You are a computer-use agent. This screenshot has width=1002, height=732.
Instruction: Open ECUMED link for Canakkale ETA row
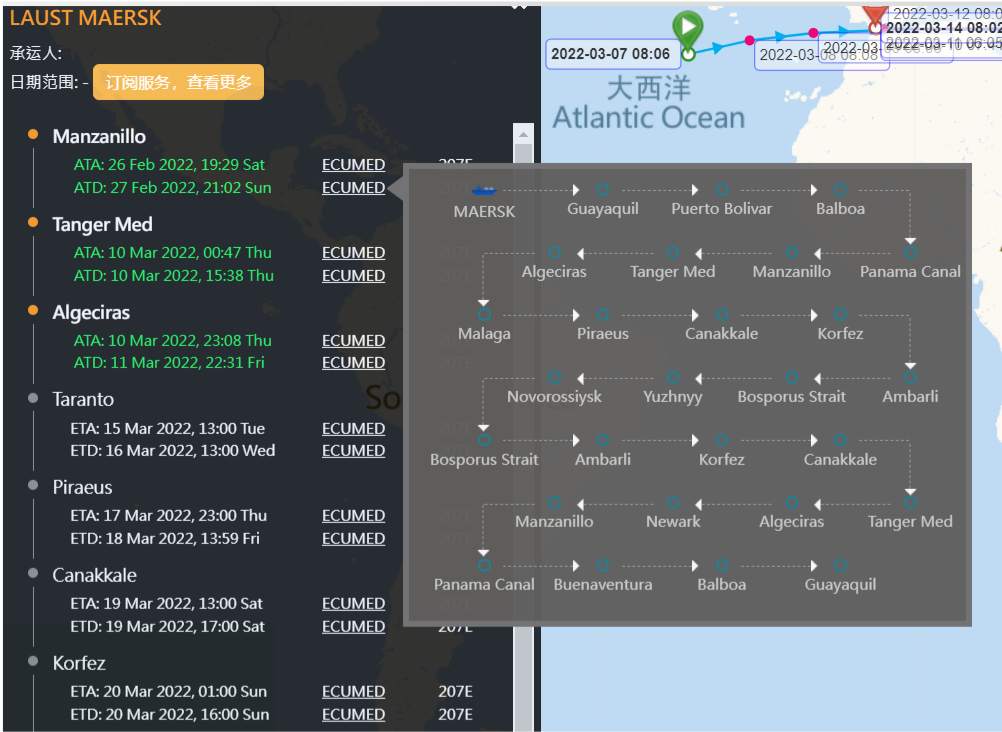[353, 604]
